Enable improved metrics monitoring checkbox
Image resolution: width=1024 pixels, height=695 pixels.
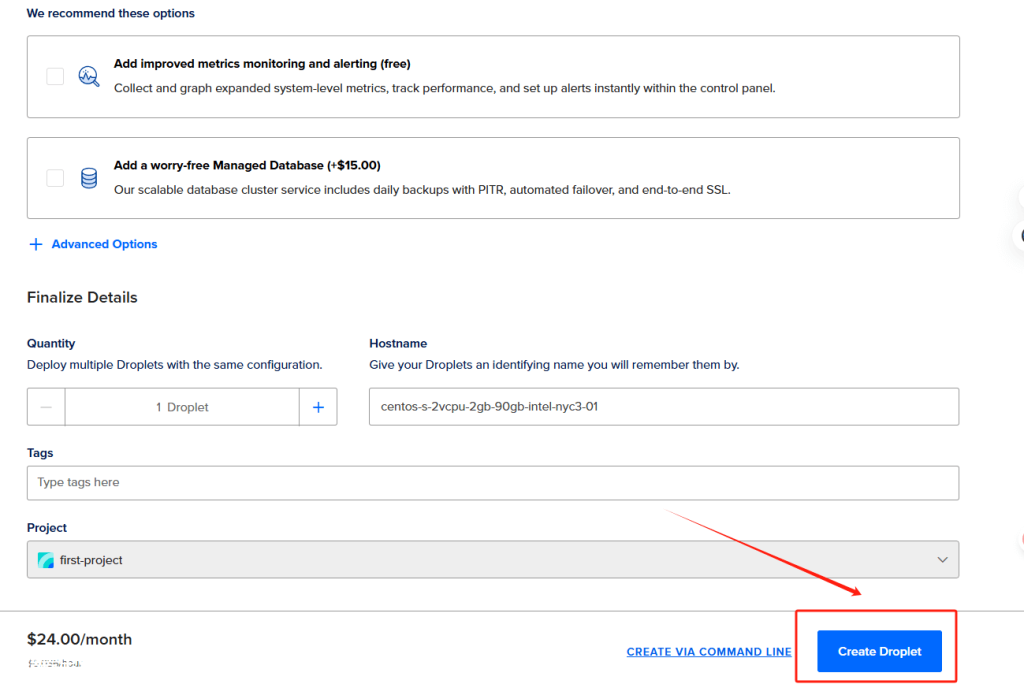pos(56,76)
